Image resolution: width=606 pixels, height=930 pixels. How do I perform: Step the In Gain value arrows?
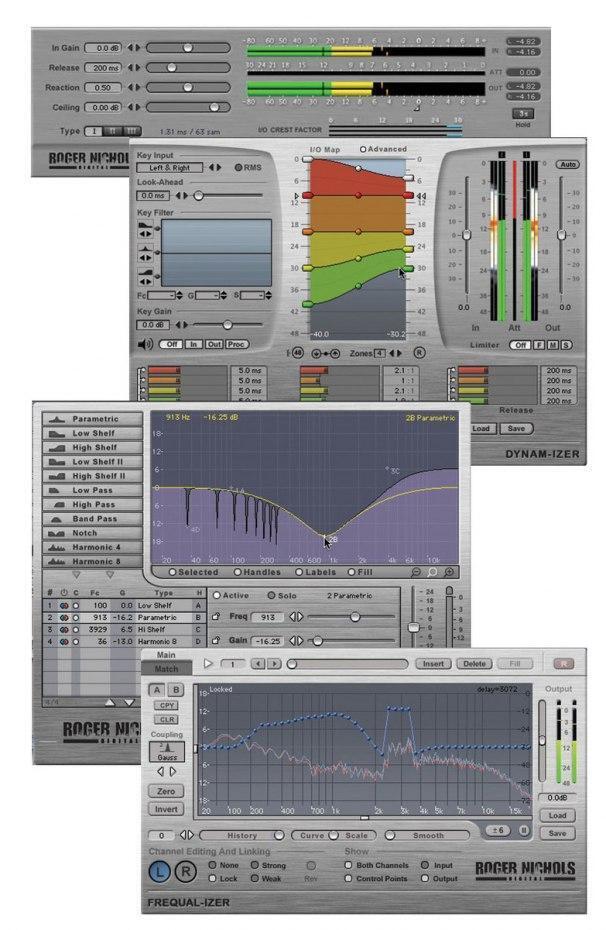135,47
